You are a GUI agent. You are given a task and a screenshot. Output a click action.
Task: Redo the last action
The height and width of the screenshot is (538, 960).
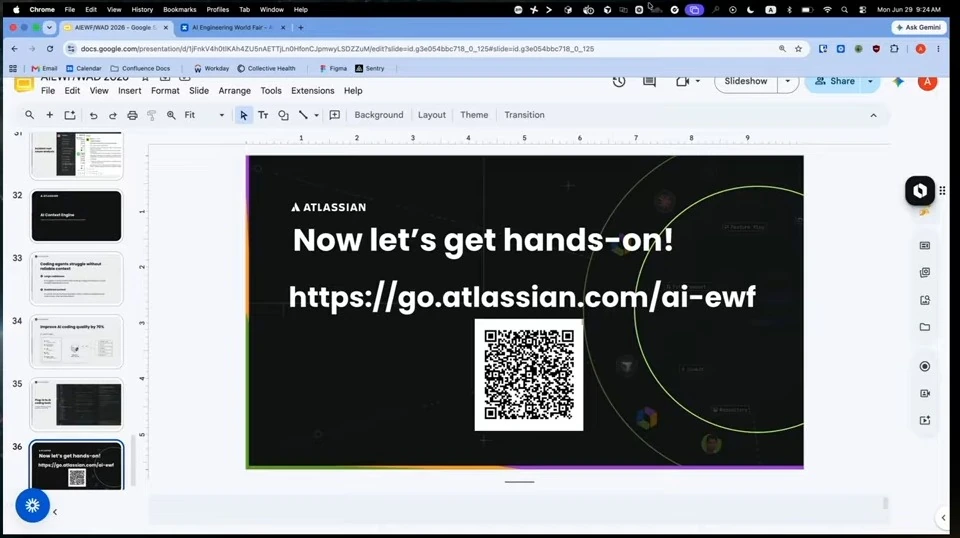click(x=113, y=115)
